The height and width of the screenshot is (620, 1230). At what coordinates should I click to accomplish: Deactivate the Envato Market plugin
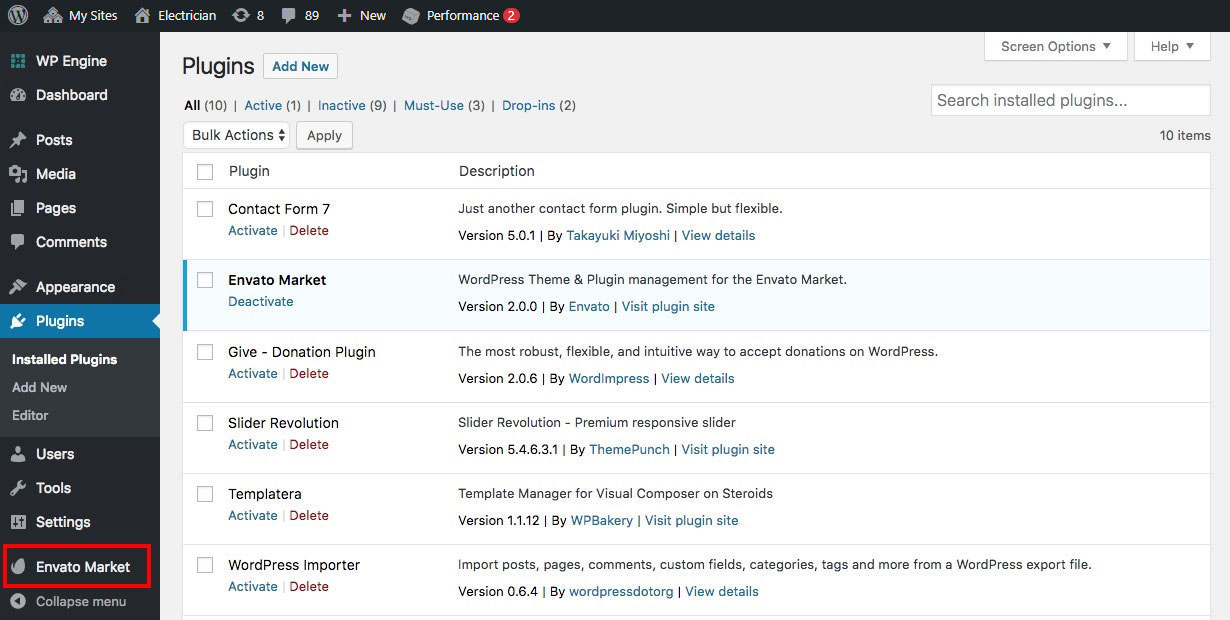260,301
